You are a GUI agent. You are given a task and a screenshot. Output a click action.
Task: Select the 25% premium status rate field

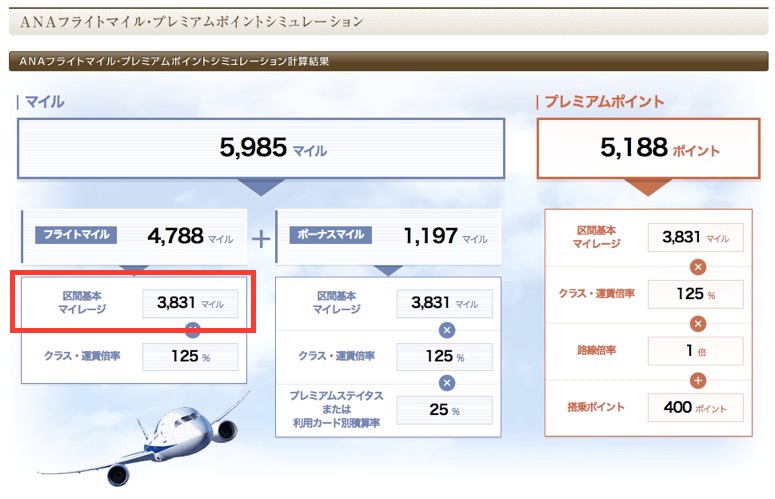(444, 410)
